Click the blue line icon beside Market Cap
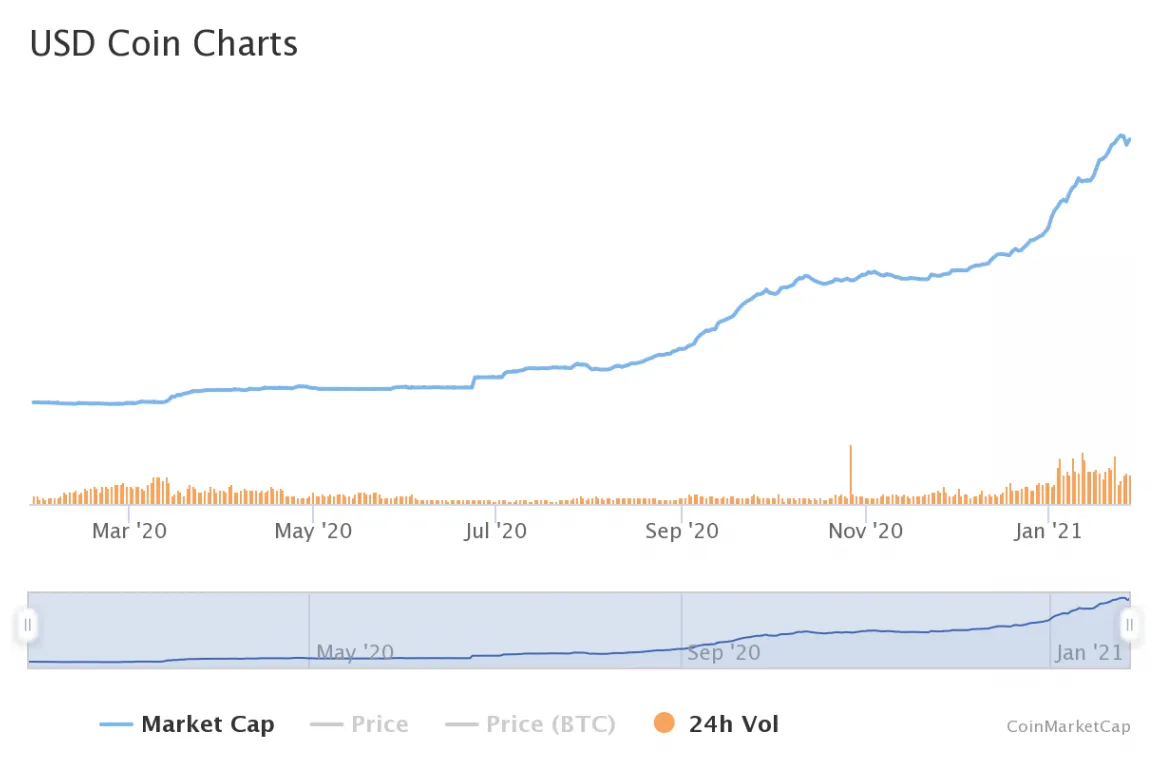1160x780 pixels. point(117,723)
